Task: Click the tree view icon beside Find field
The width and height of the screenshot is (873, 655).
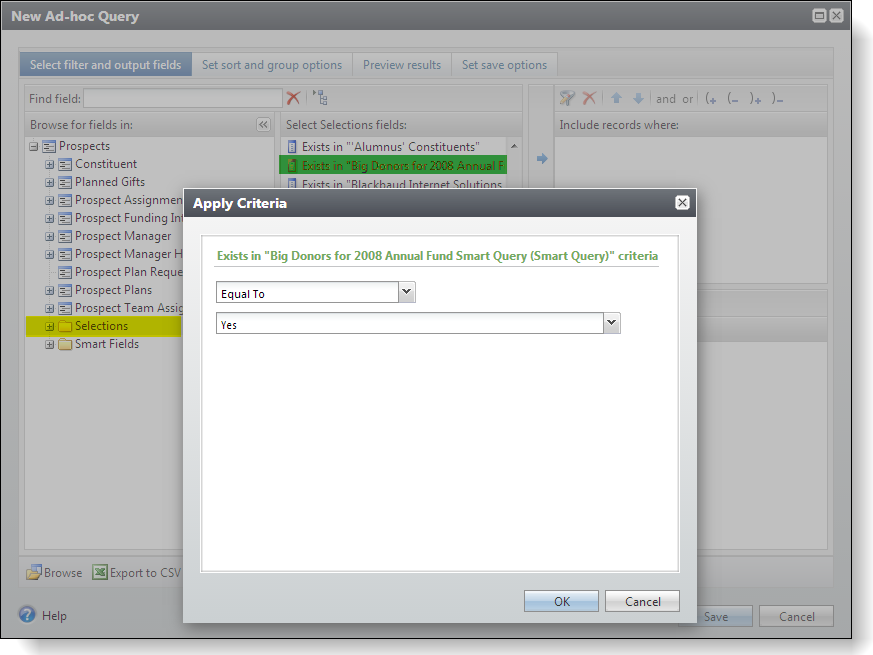Action: click(x=320, y=98)
